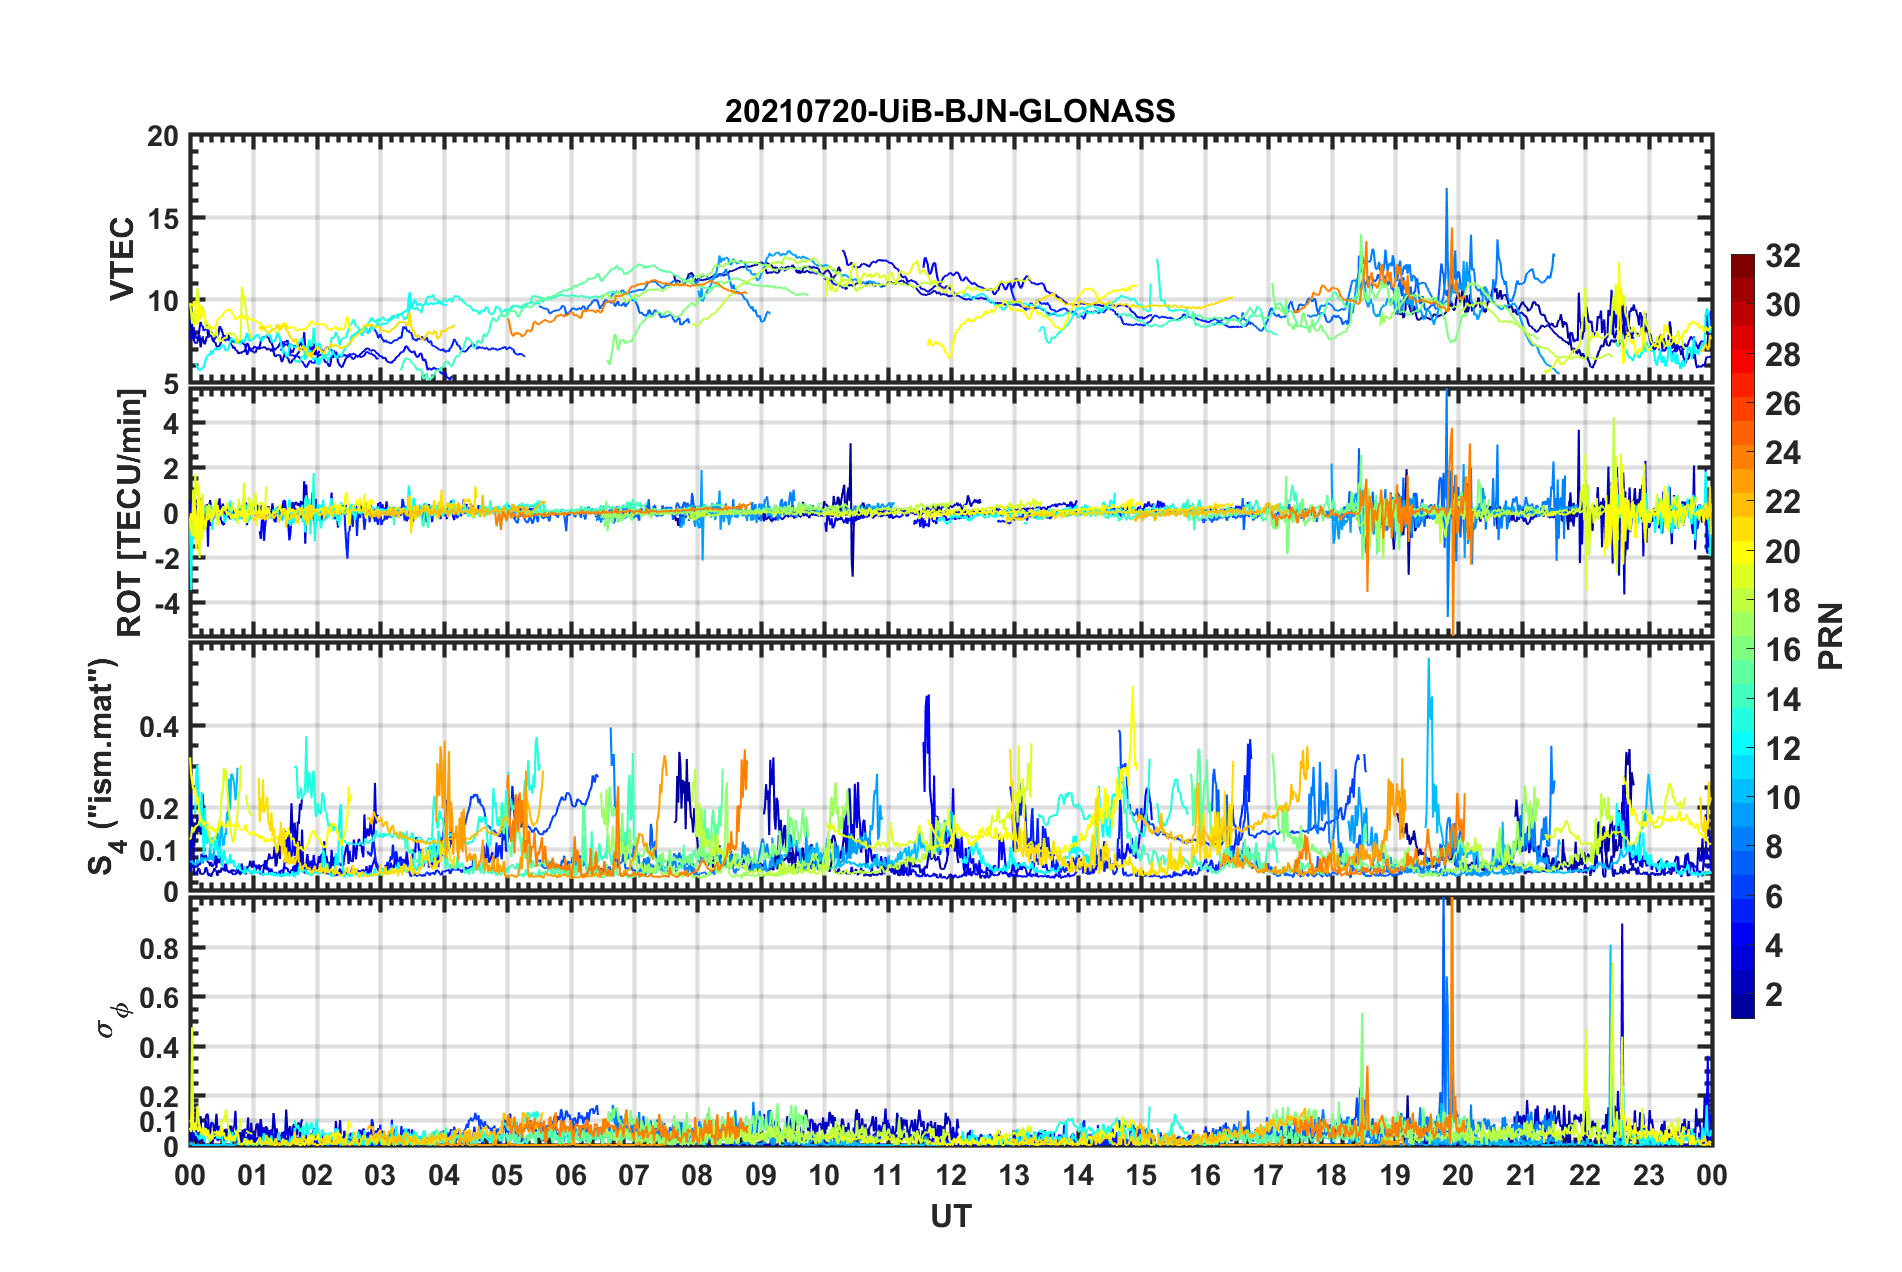Click colorbar tick label 32
This screenshot has height=1272, width=1902.
(1782, 256)
